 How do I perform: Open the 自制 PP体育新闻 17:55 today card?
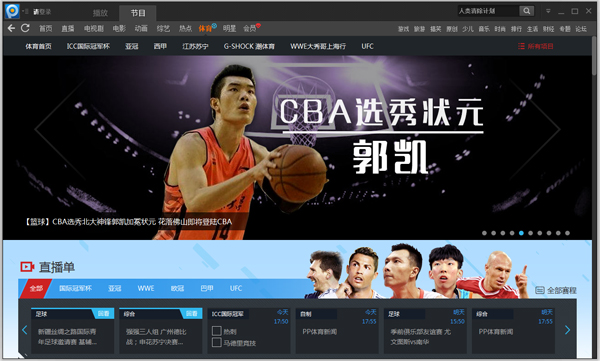tap(337, 331)
